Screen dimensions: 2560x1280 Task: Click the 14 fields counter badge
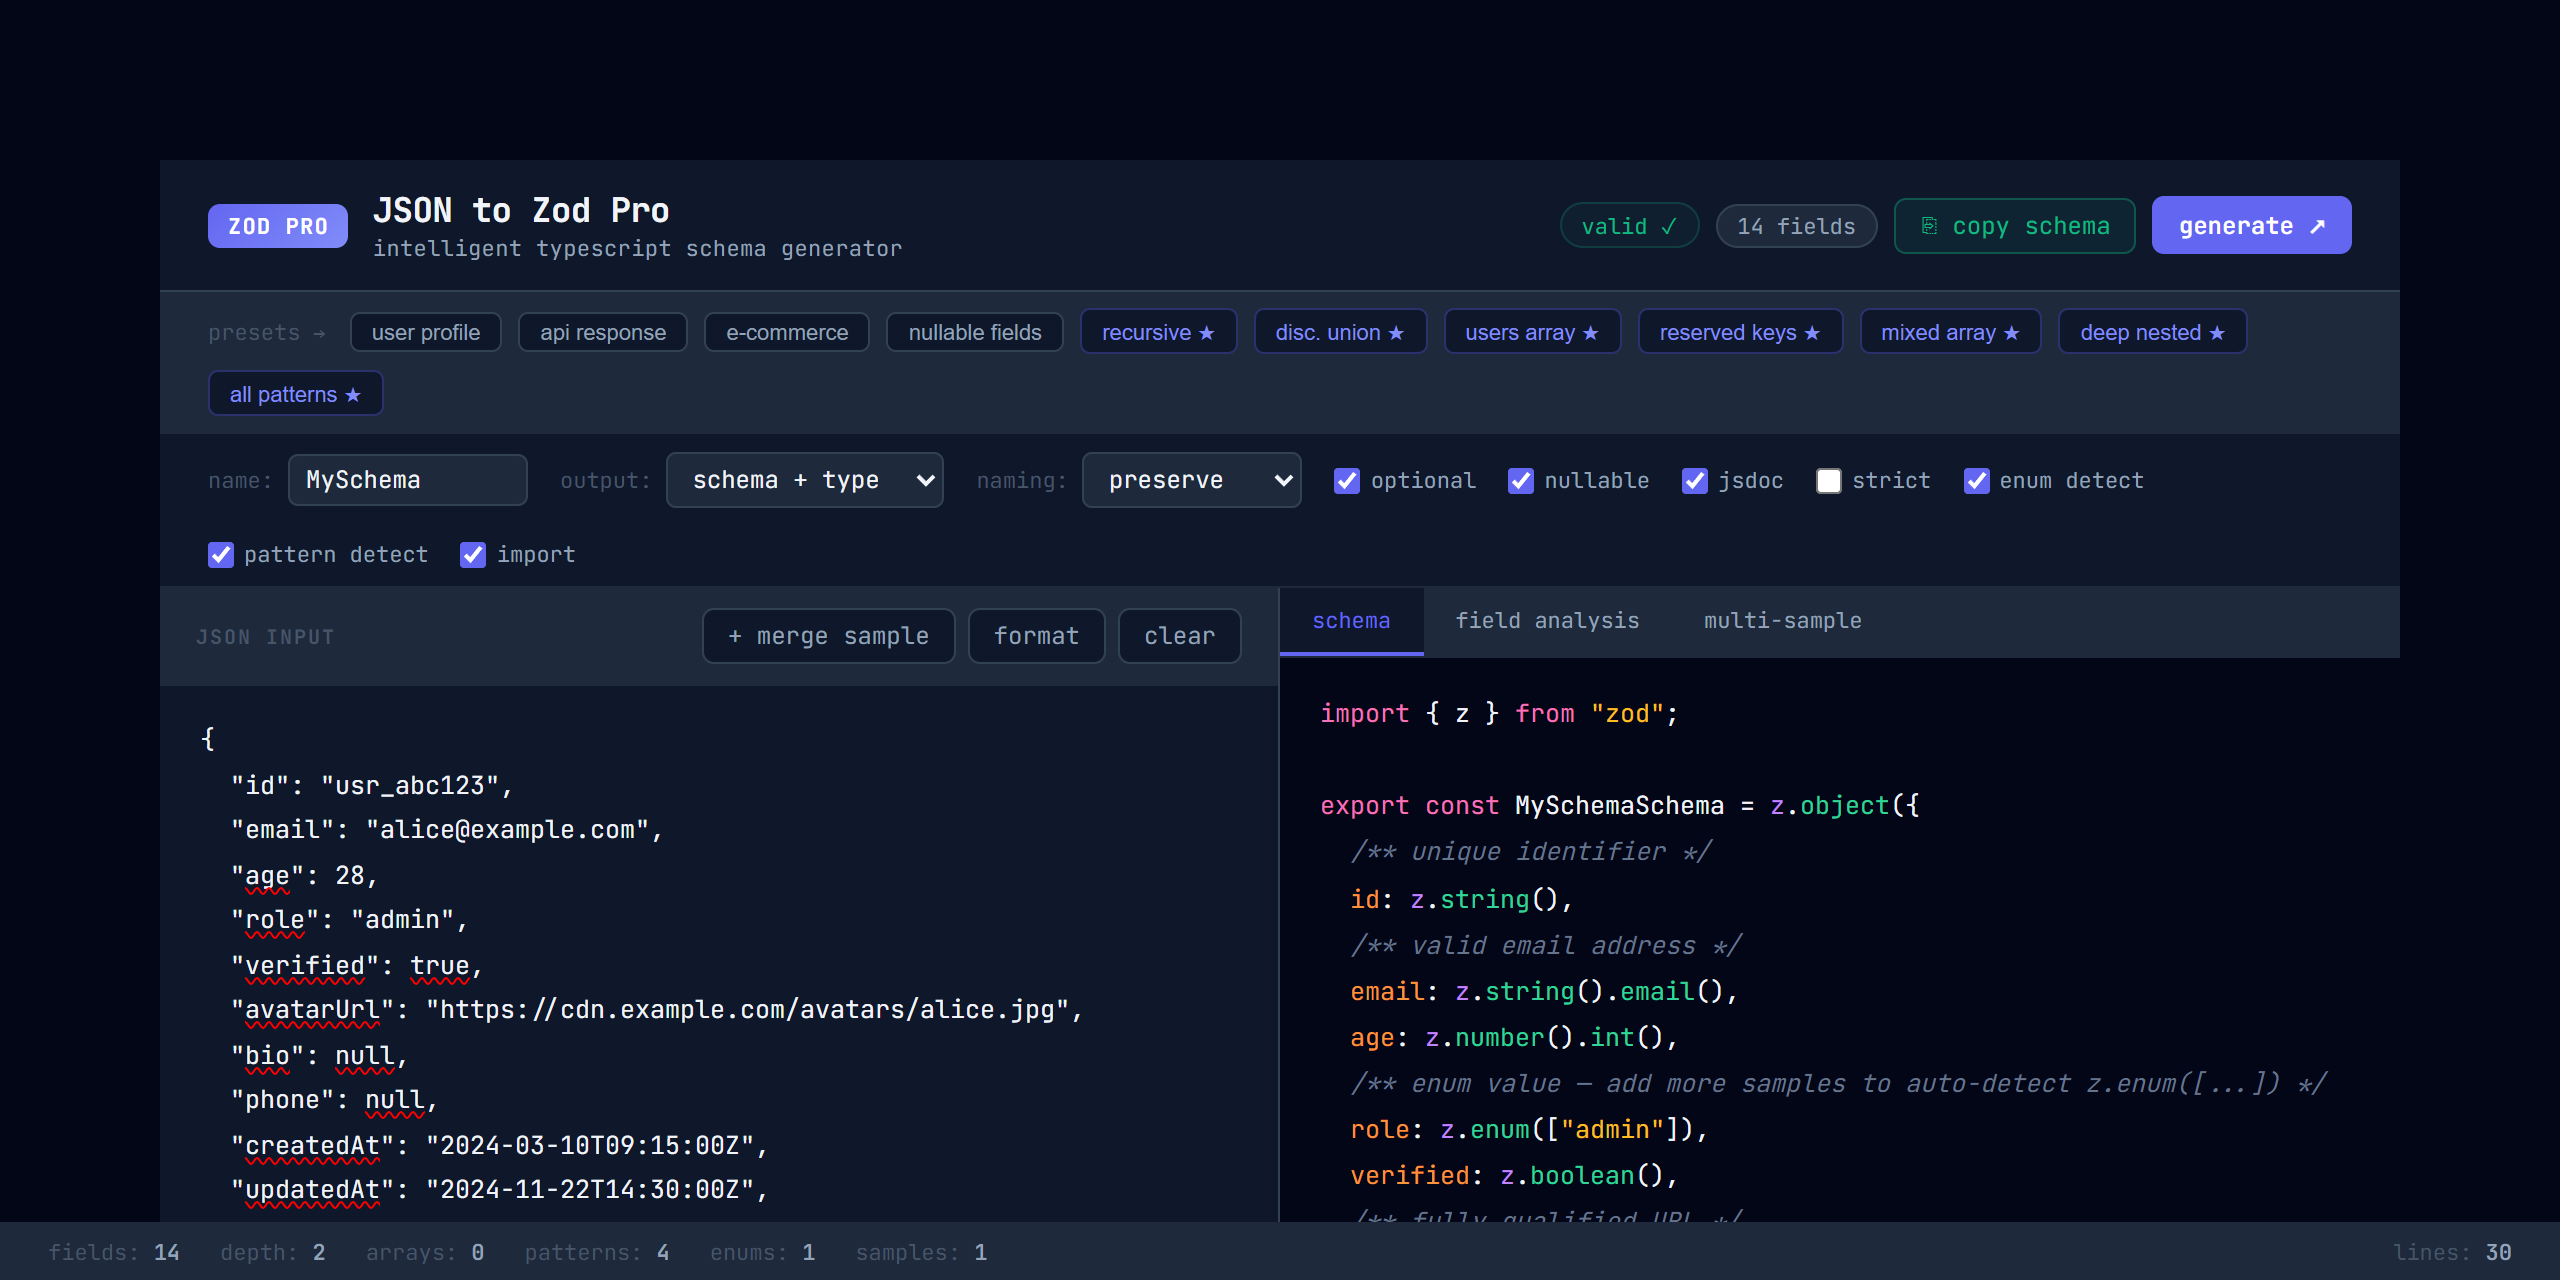tap(1795, 226)
